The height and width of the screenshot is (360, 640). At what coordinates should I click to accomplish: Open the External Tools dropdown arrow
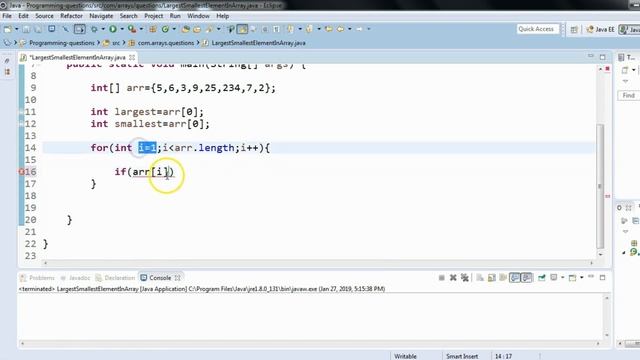tap(141, 29)
